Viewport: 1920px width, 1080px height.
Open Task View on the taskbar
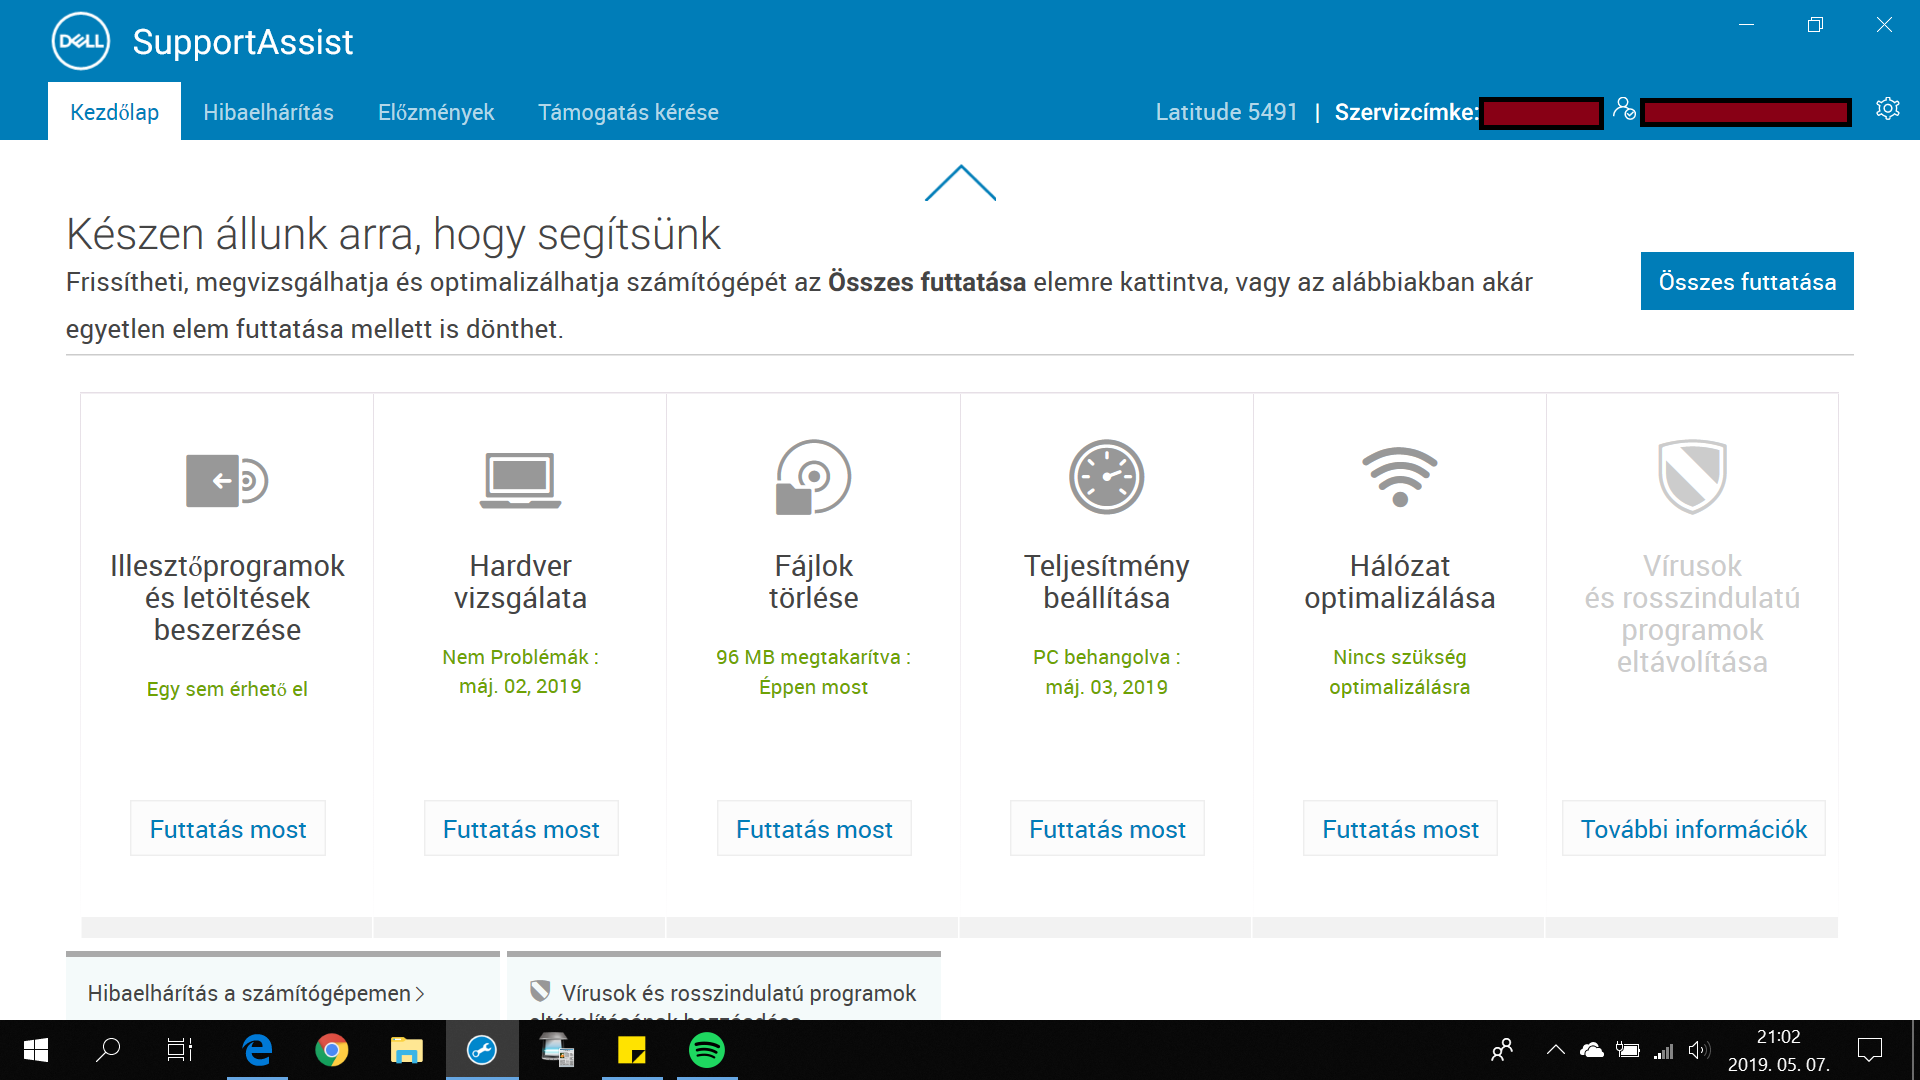pyautogui.click(x=180, y=1050)
